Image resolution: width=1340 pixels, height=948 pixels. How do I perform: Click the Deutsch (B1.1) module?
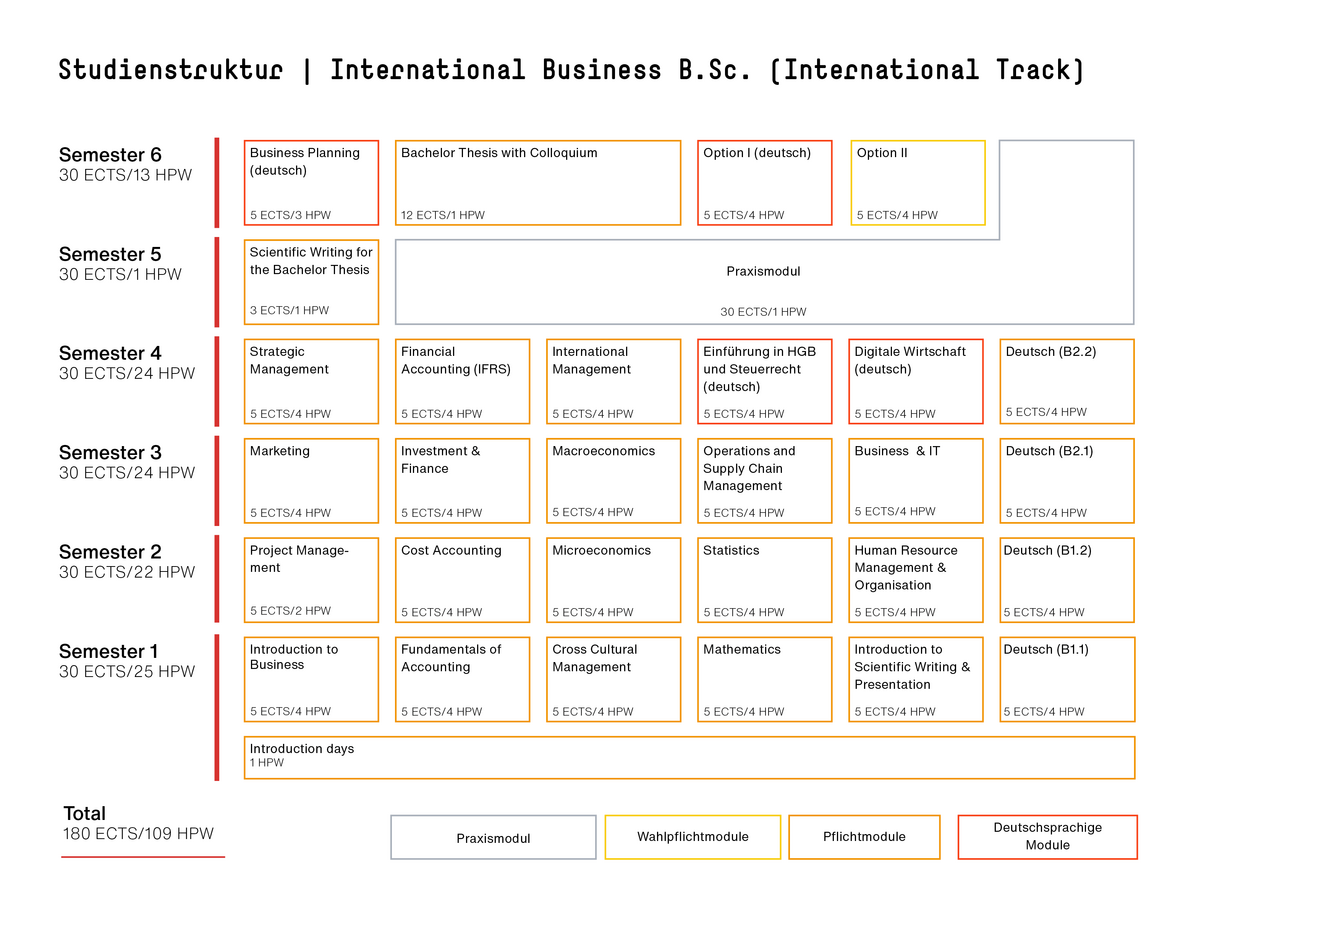tap(1067, 679)
